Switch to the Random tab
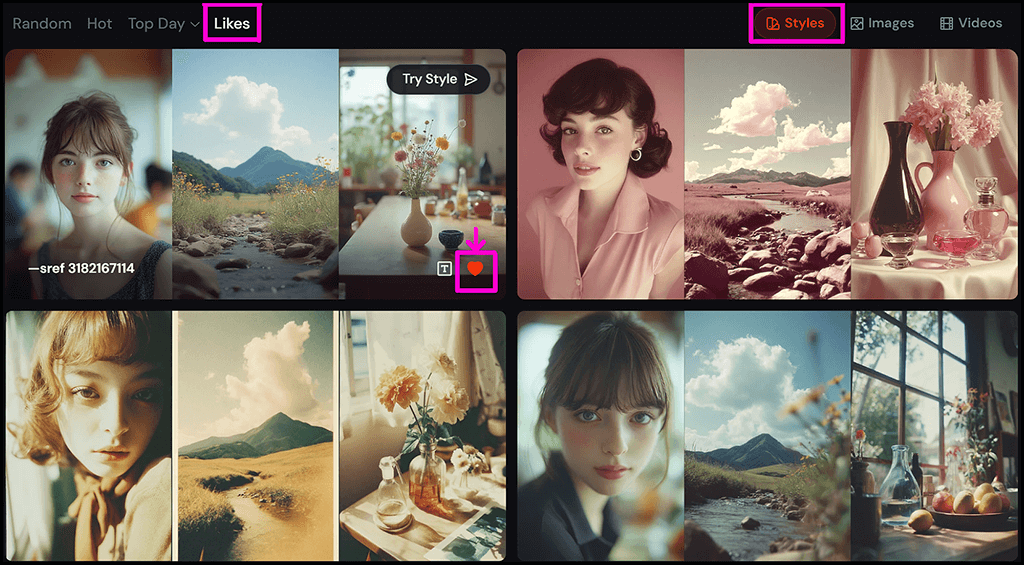Viewport: 1024px width, 565px height. pos(42,24)
